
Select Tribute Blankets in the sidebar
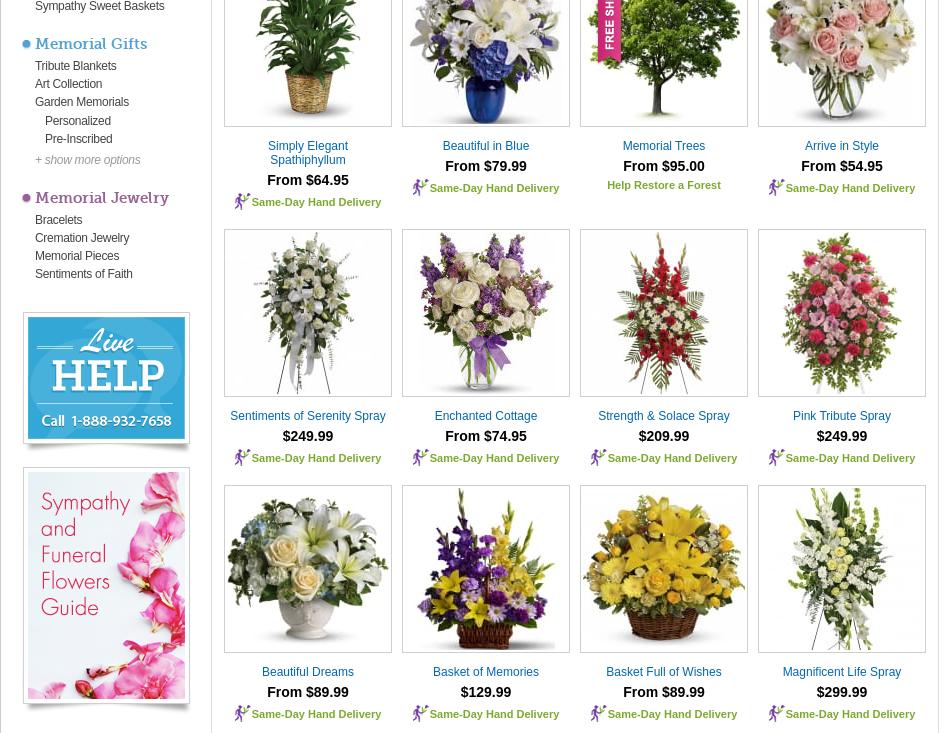[75, 66]
